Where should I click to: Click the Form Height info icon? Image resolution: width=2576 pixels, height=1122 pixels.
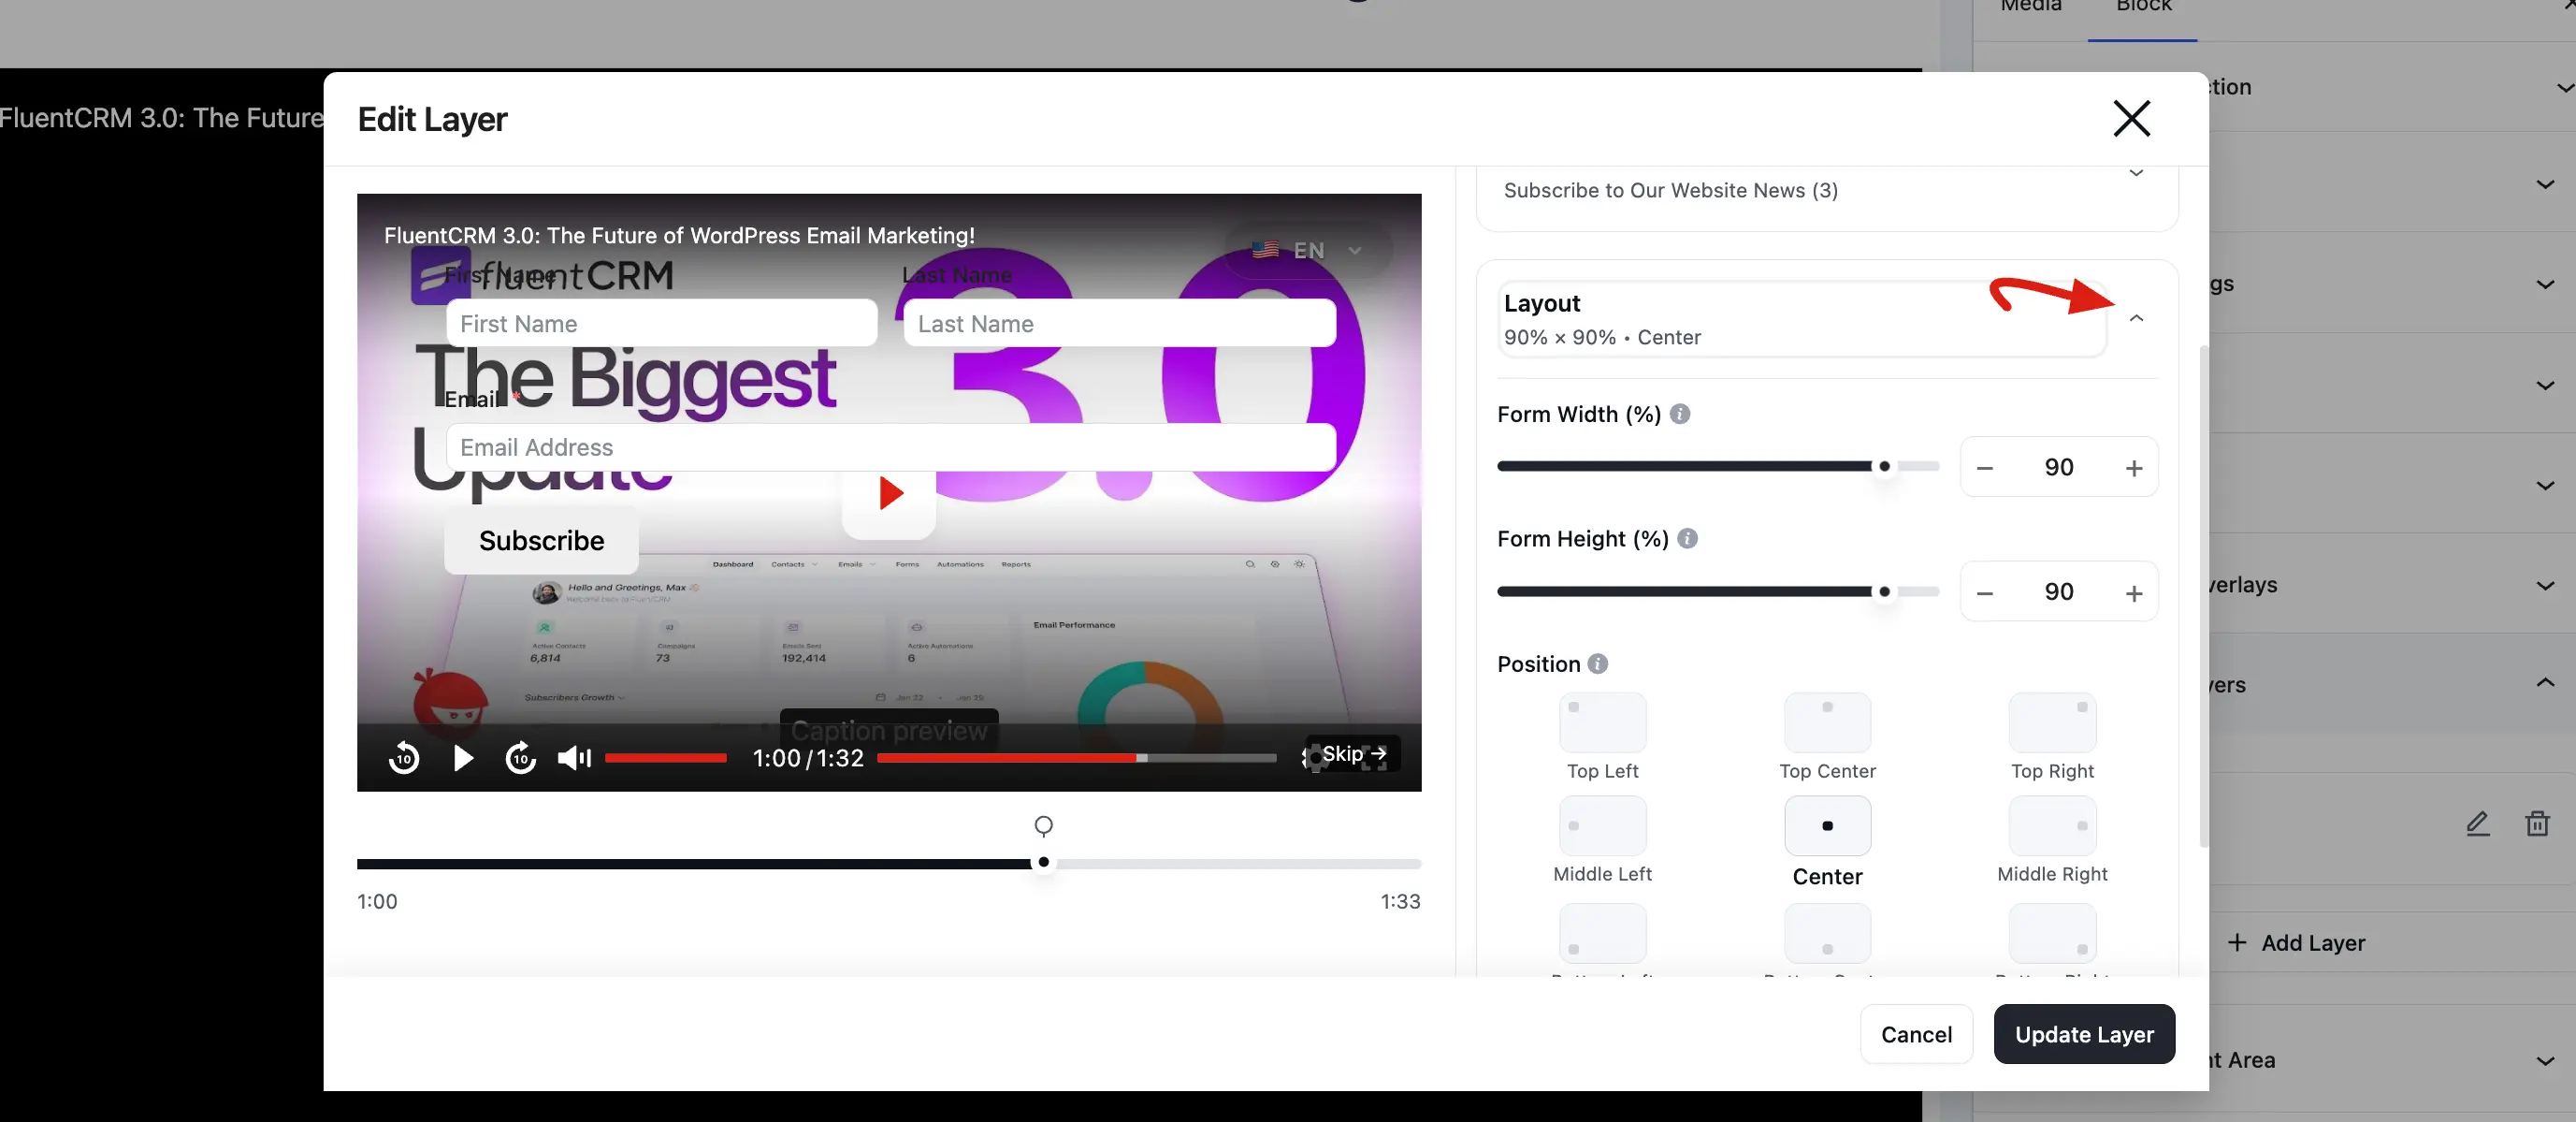coord(1687,539)
